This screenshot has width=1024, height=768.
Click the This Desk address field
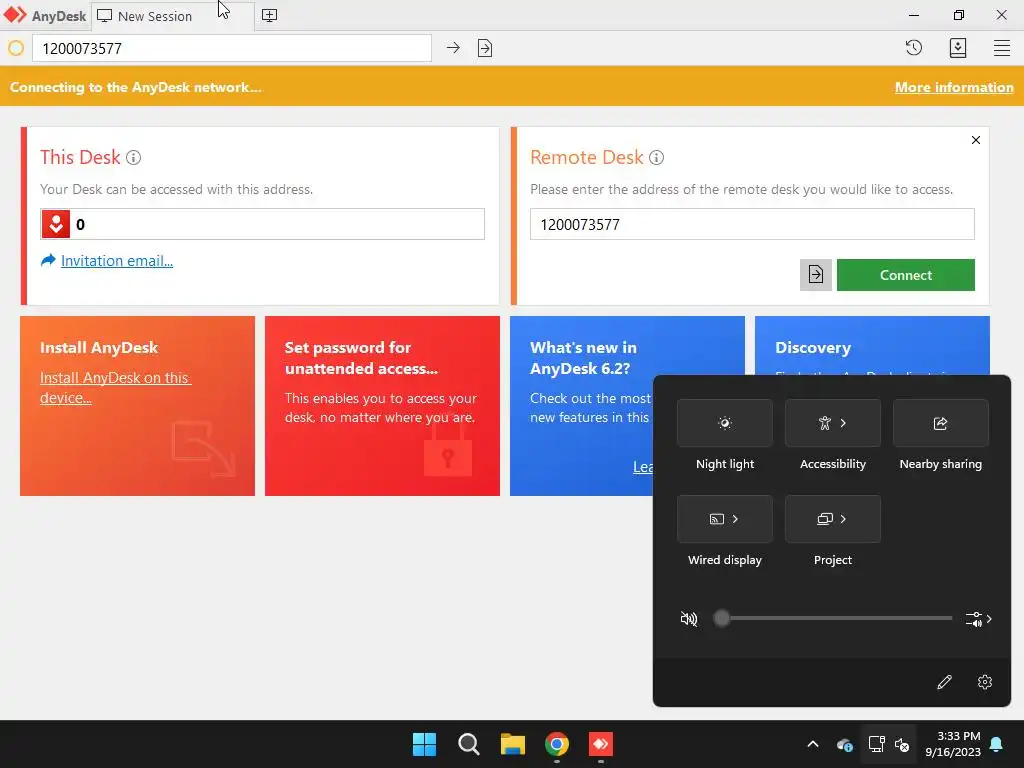263,224
